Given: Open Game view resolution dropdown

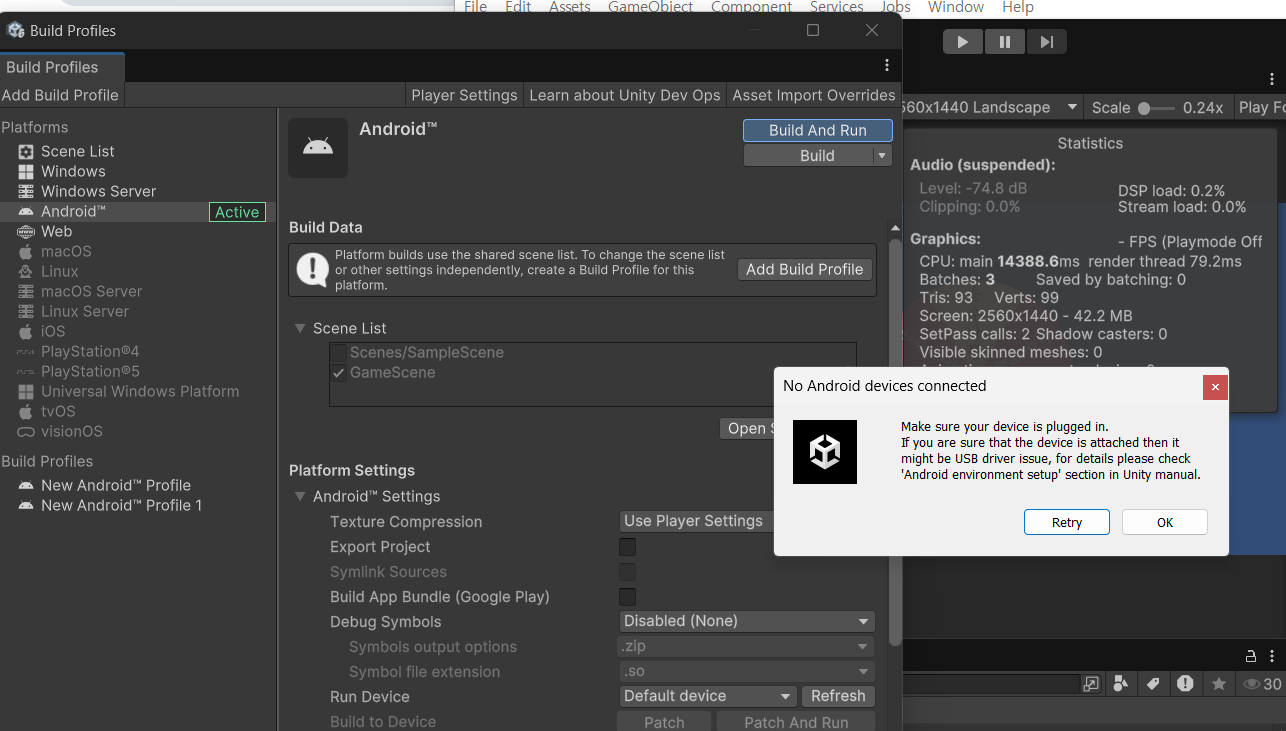Looking at the screenshot, I should (991, 107).
